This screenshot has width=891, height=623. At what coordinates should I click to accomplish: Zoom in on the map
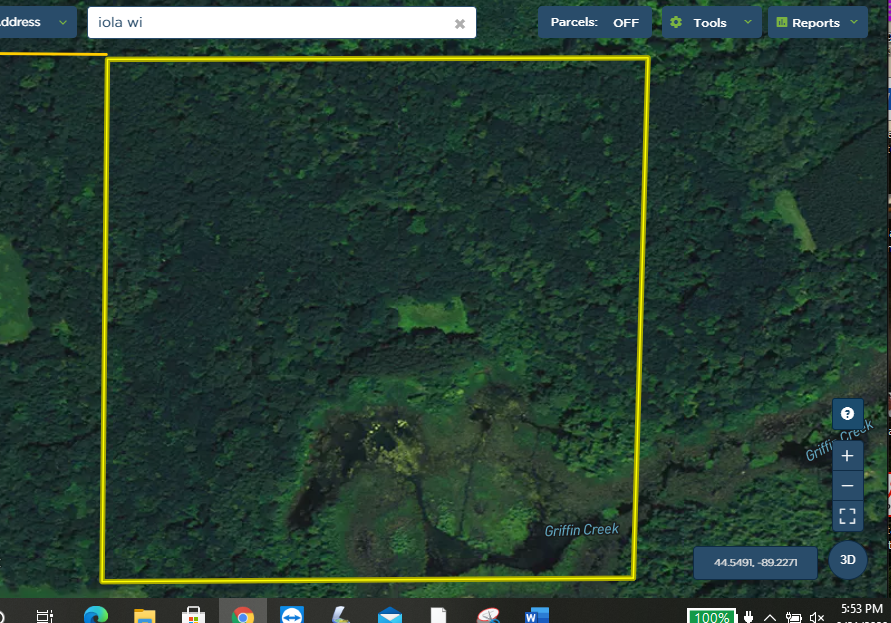pyautogui.click(x=847, y=456)
